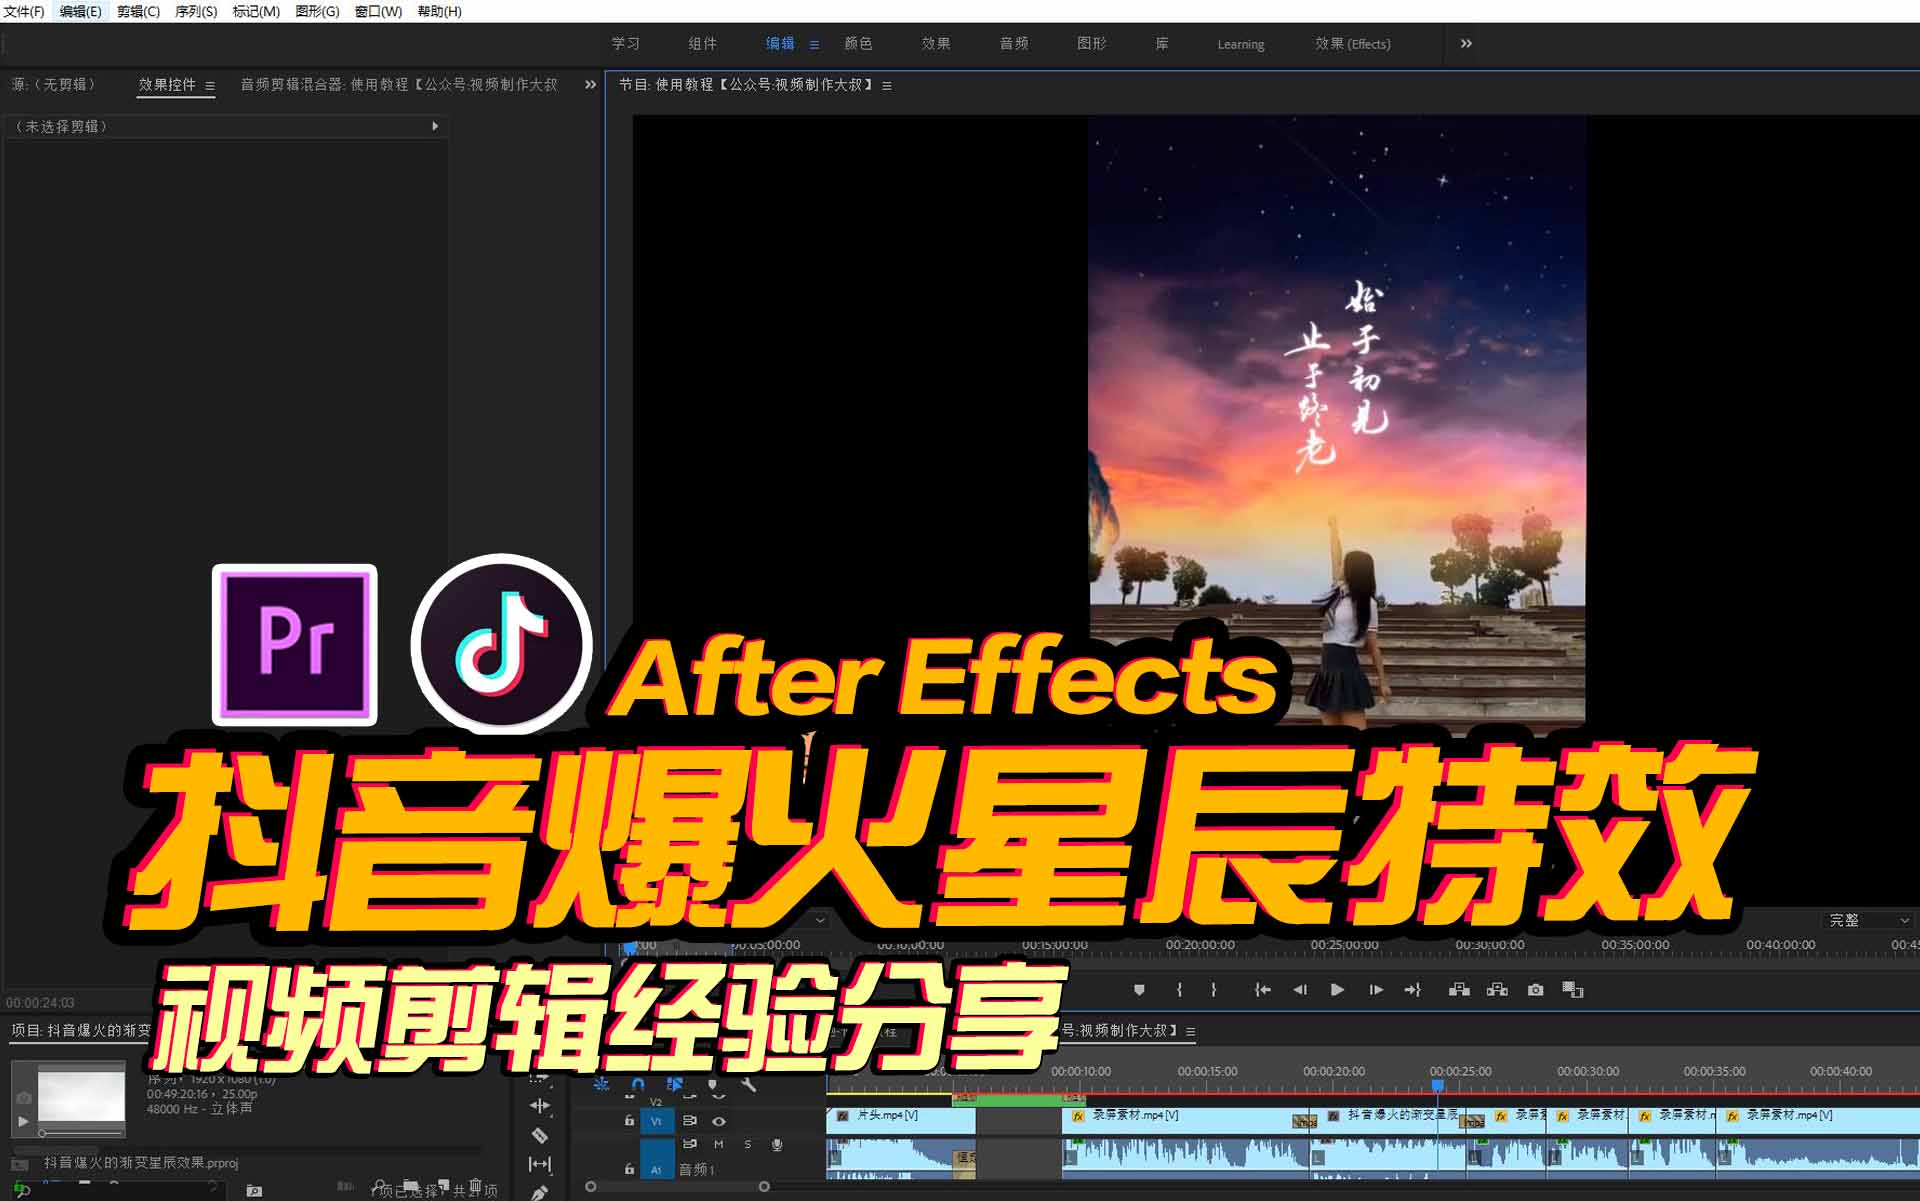
Task: Select the Razor tool
Action: (540, 1135)
